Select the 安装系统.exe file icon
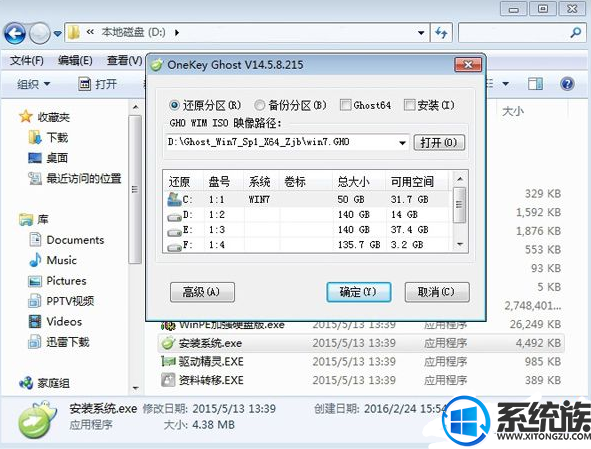The height and width of the screenshot is (449, 591). pos(168,343)
